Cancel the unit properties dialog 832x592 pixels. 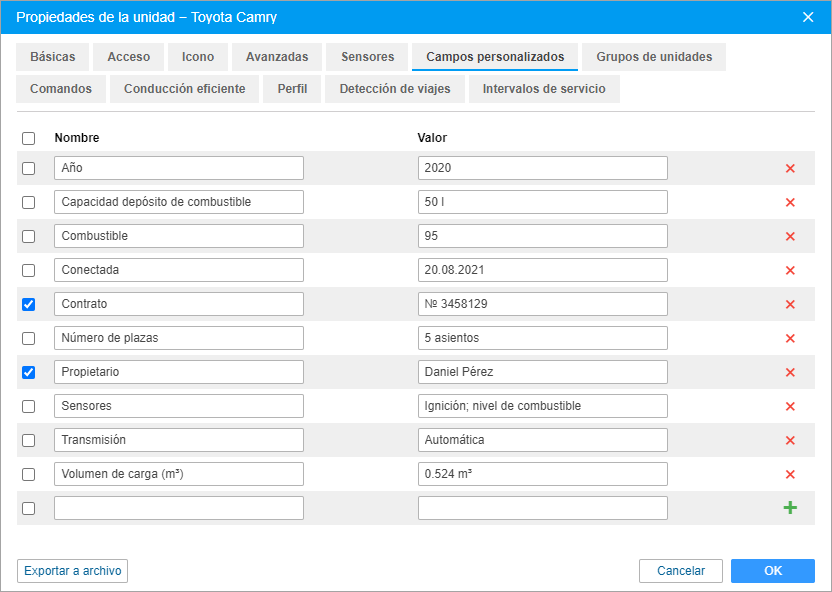pos(681,571)
